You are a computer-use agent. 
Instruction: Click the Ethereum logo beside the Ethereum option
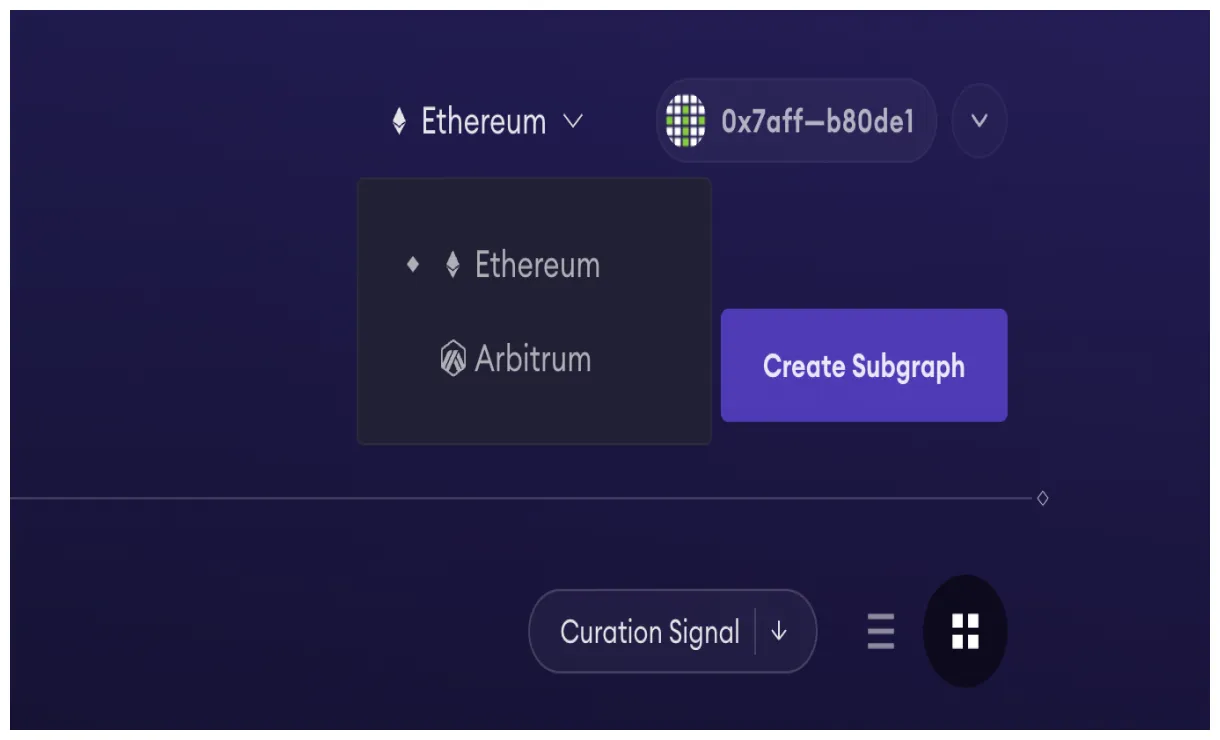pyautogui.click(x=452, y=265)
